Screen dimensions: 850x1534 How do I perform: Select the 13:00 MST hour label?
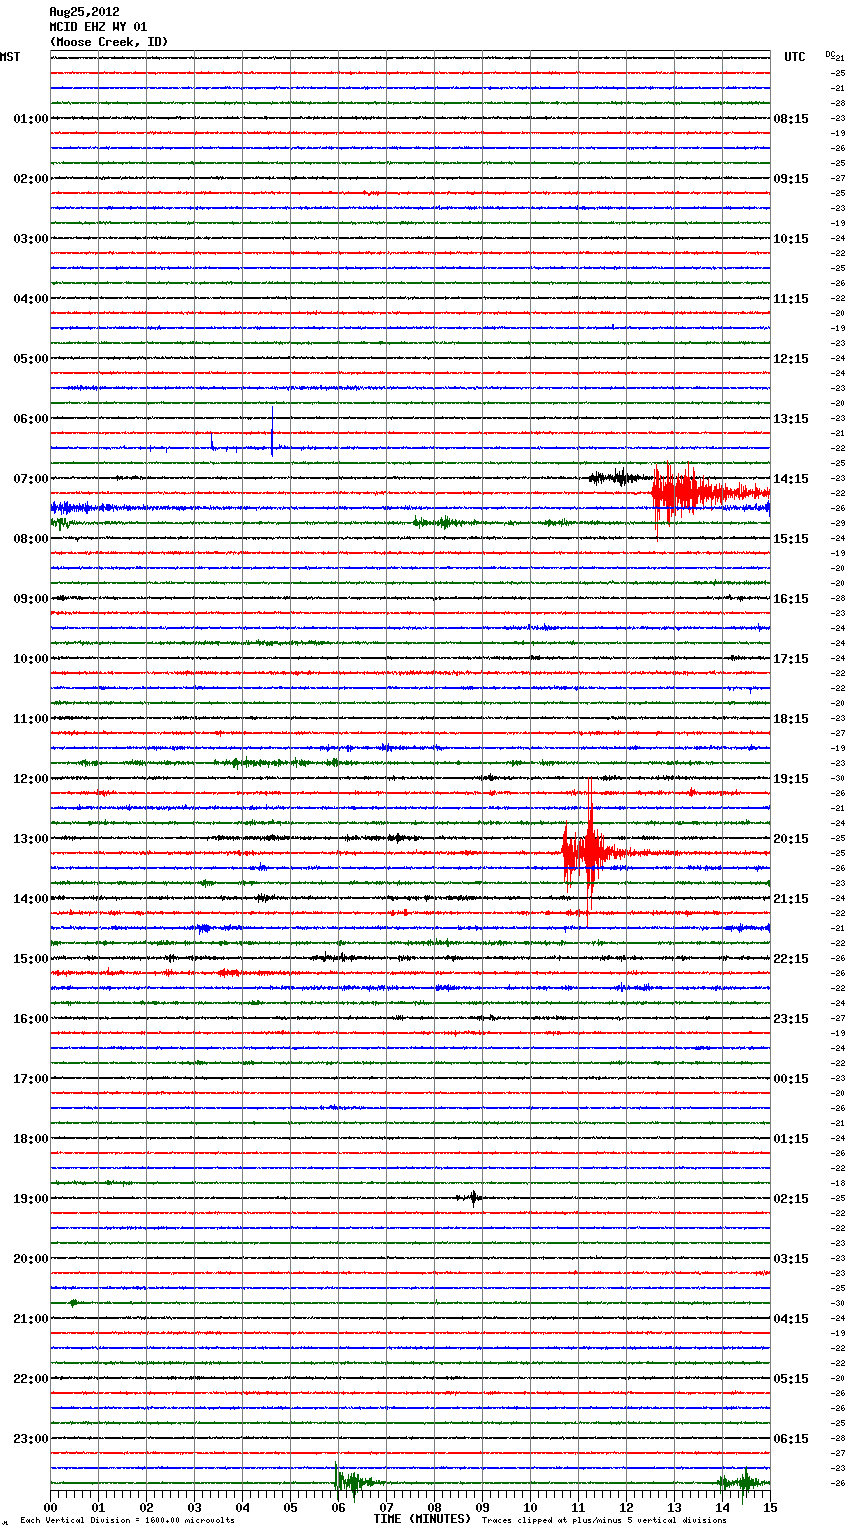coord(31,839)
